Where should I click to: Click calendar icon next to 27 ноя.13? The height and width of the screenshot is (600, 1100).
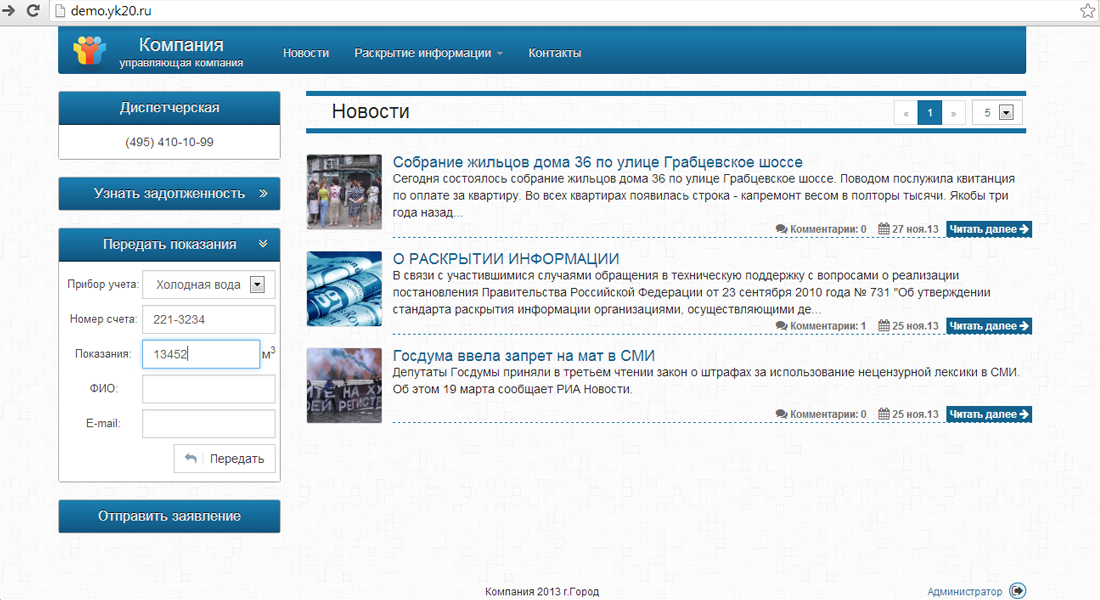(884, 230)
